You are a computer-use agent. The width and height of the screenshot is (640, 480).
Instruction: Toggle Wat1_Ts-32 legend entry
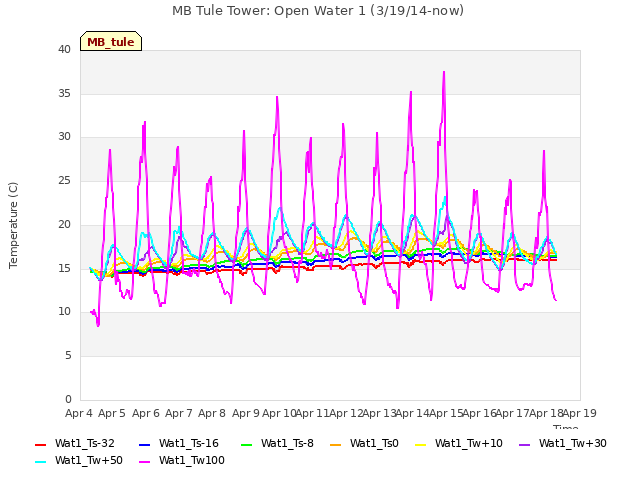tap(75, 444)
